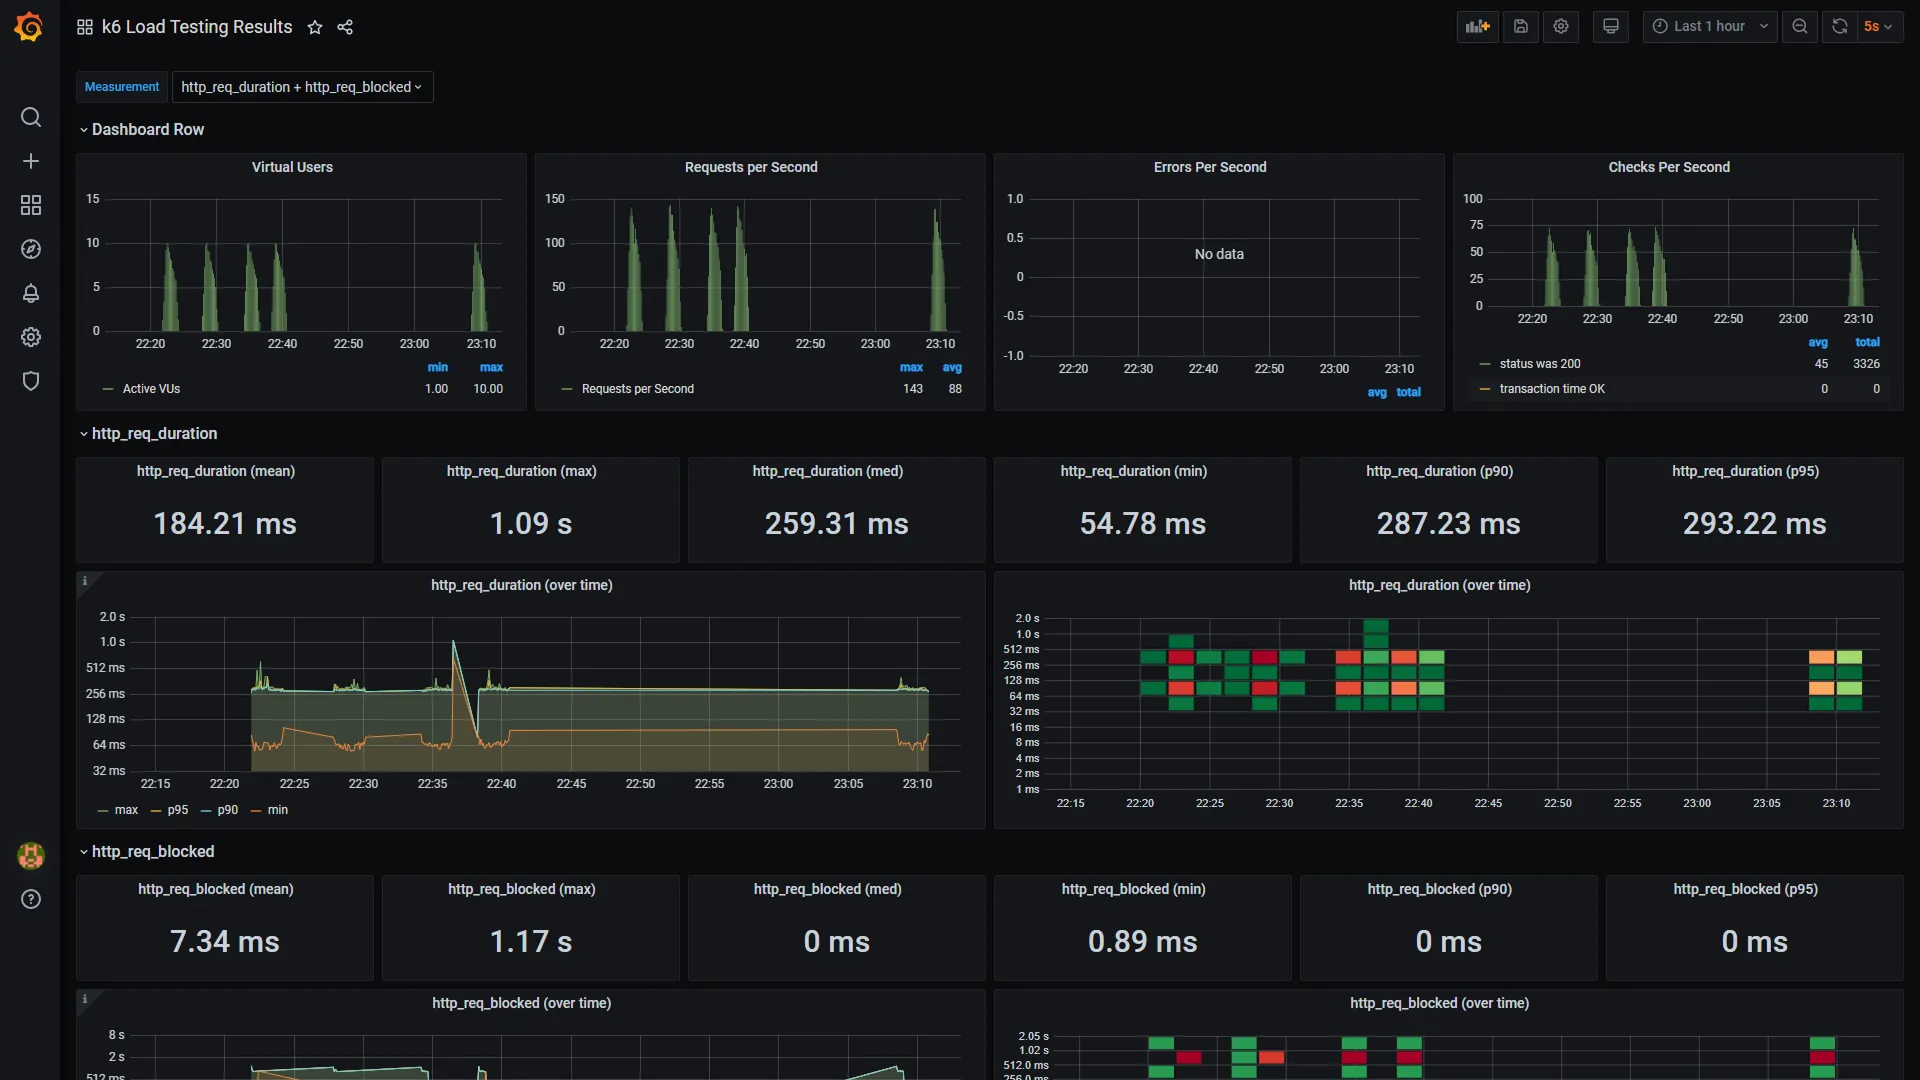Show info on http_req_blocked over time panel
This screenshot has width=1920, height=1080.
point(85,999)
